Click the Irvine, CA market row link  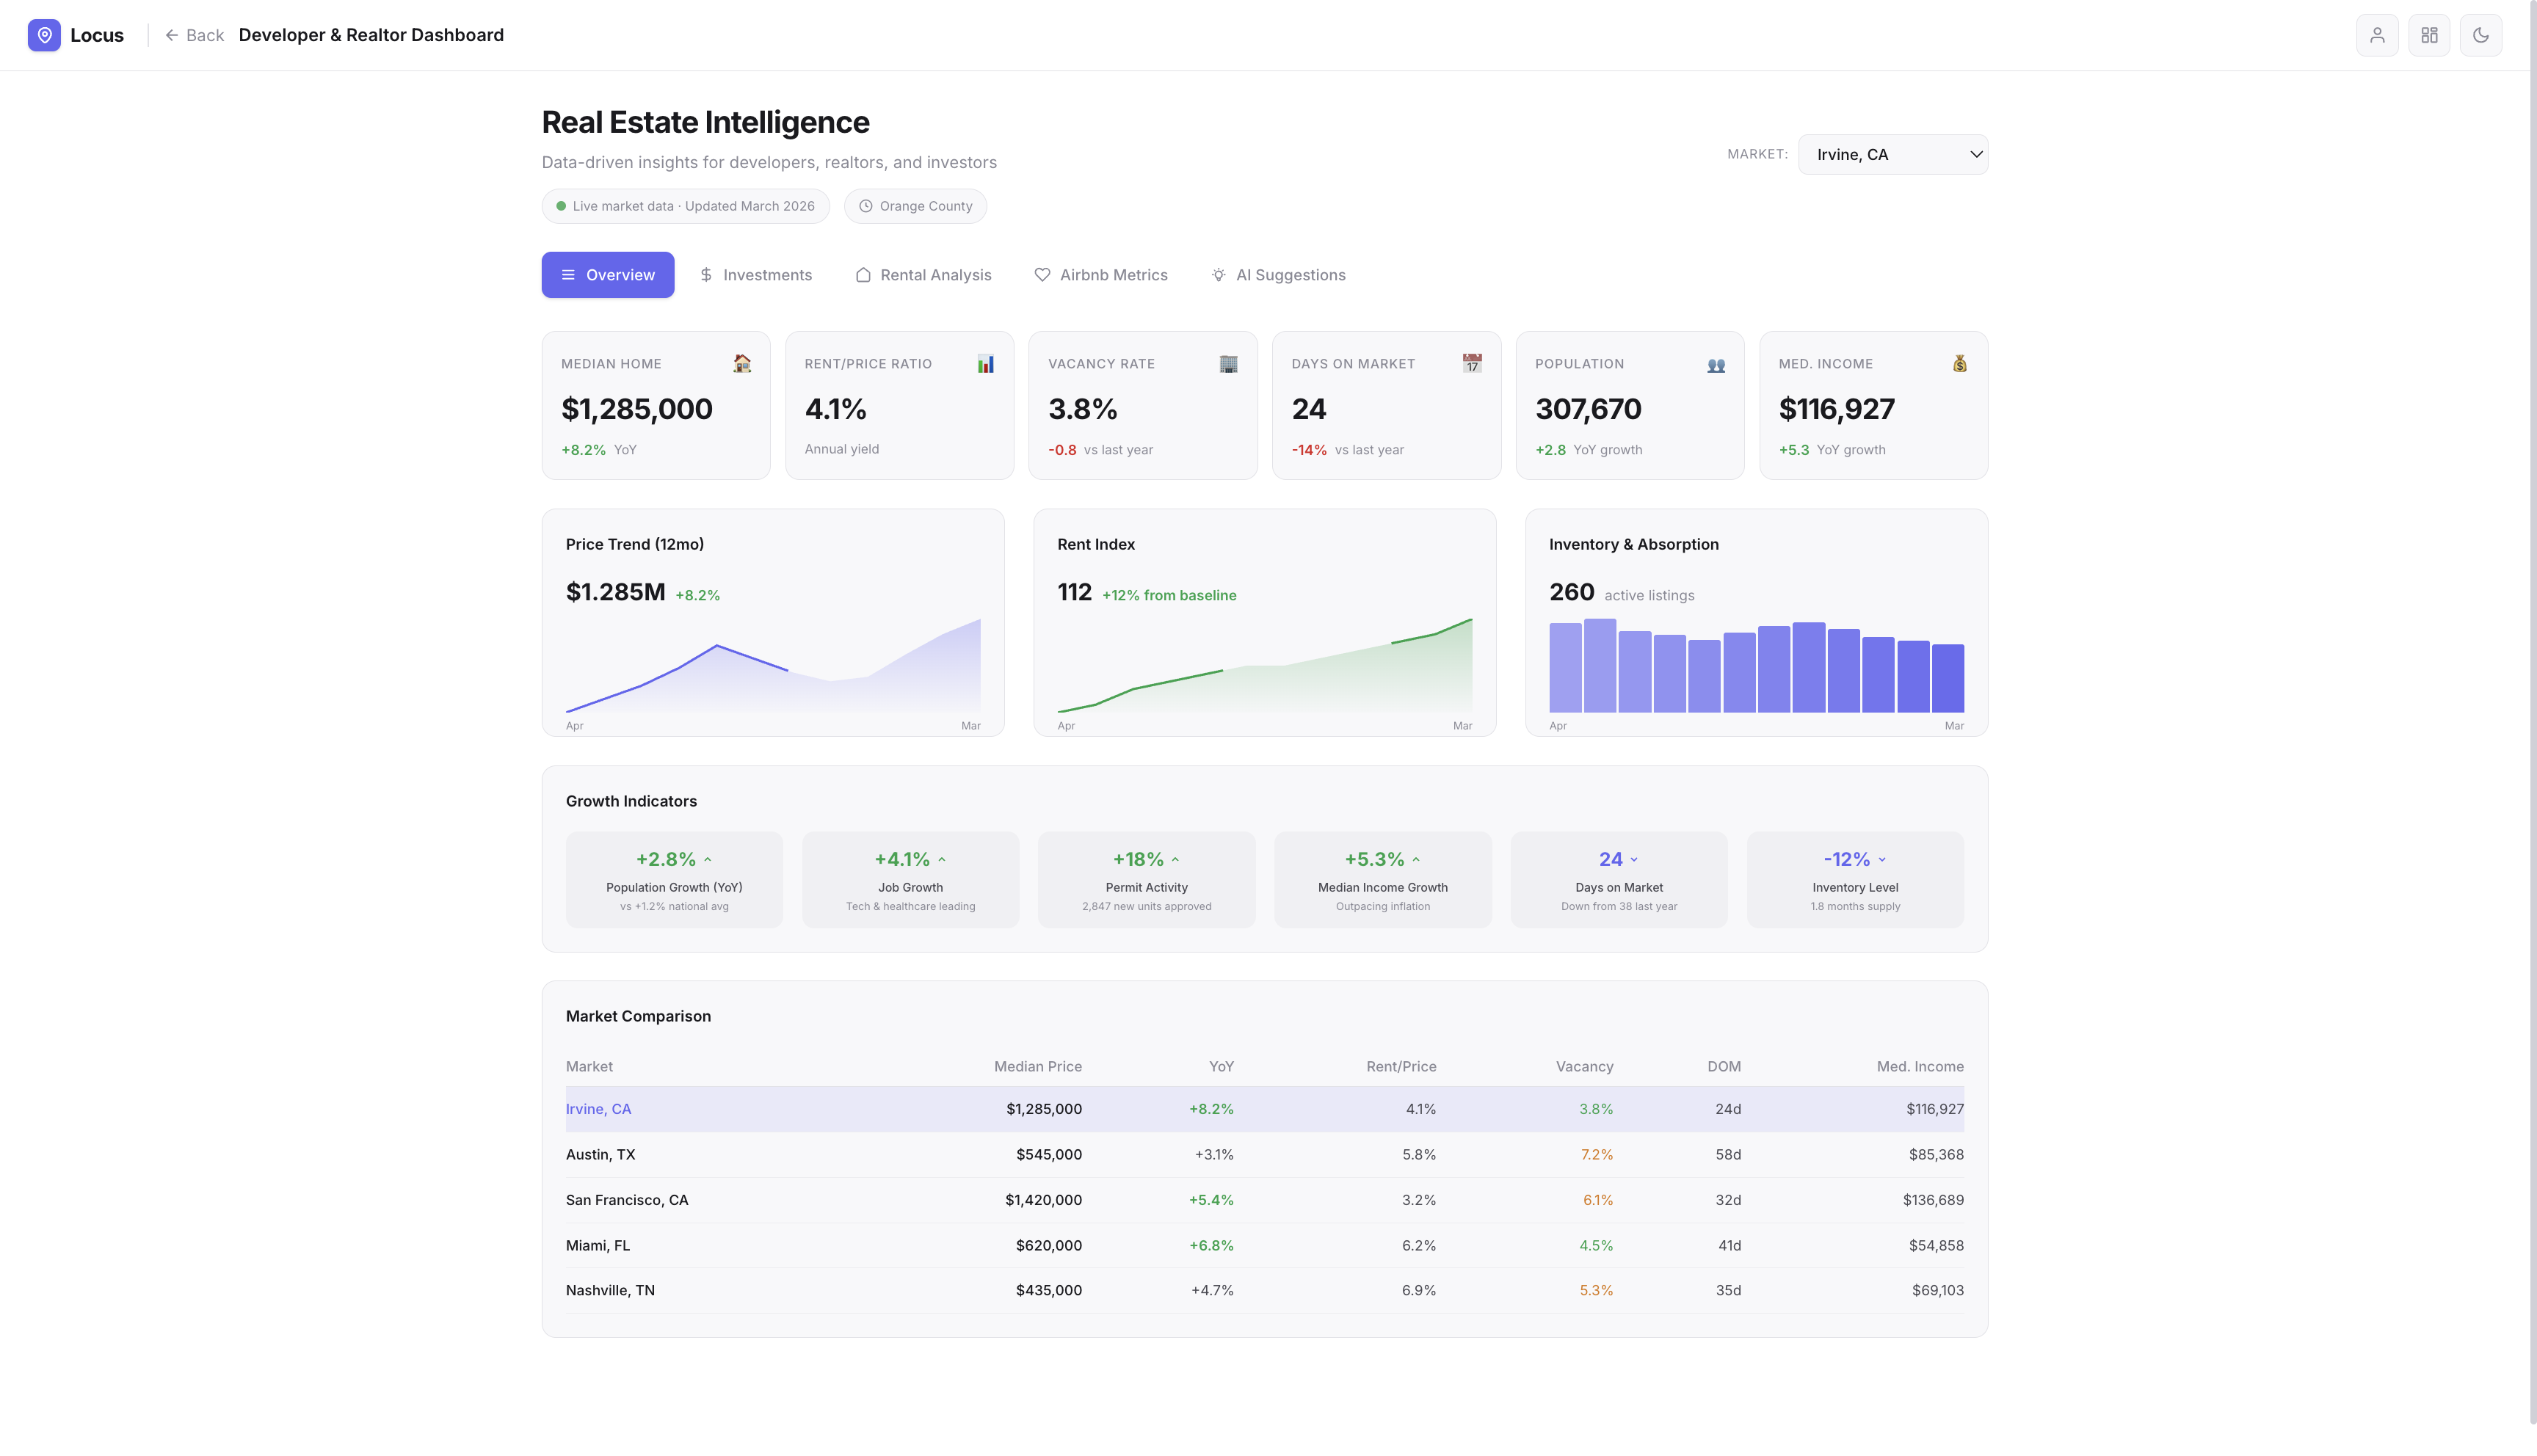point(598,1109)
